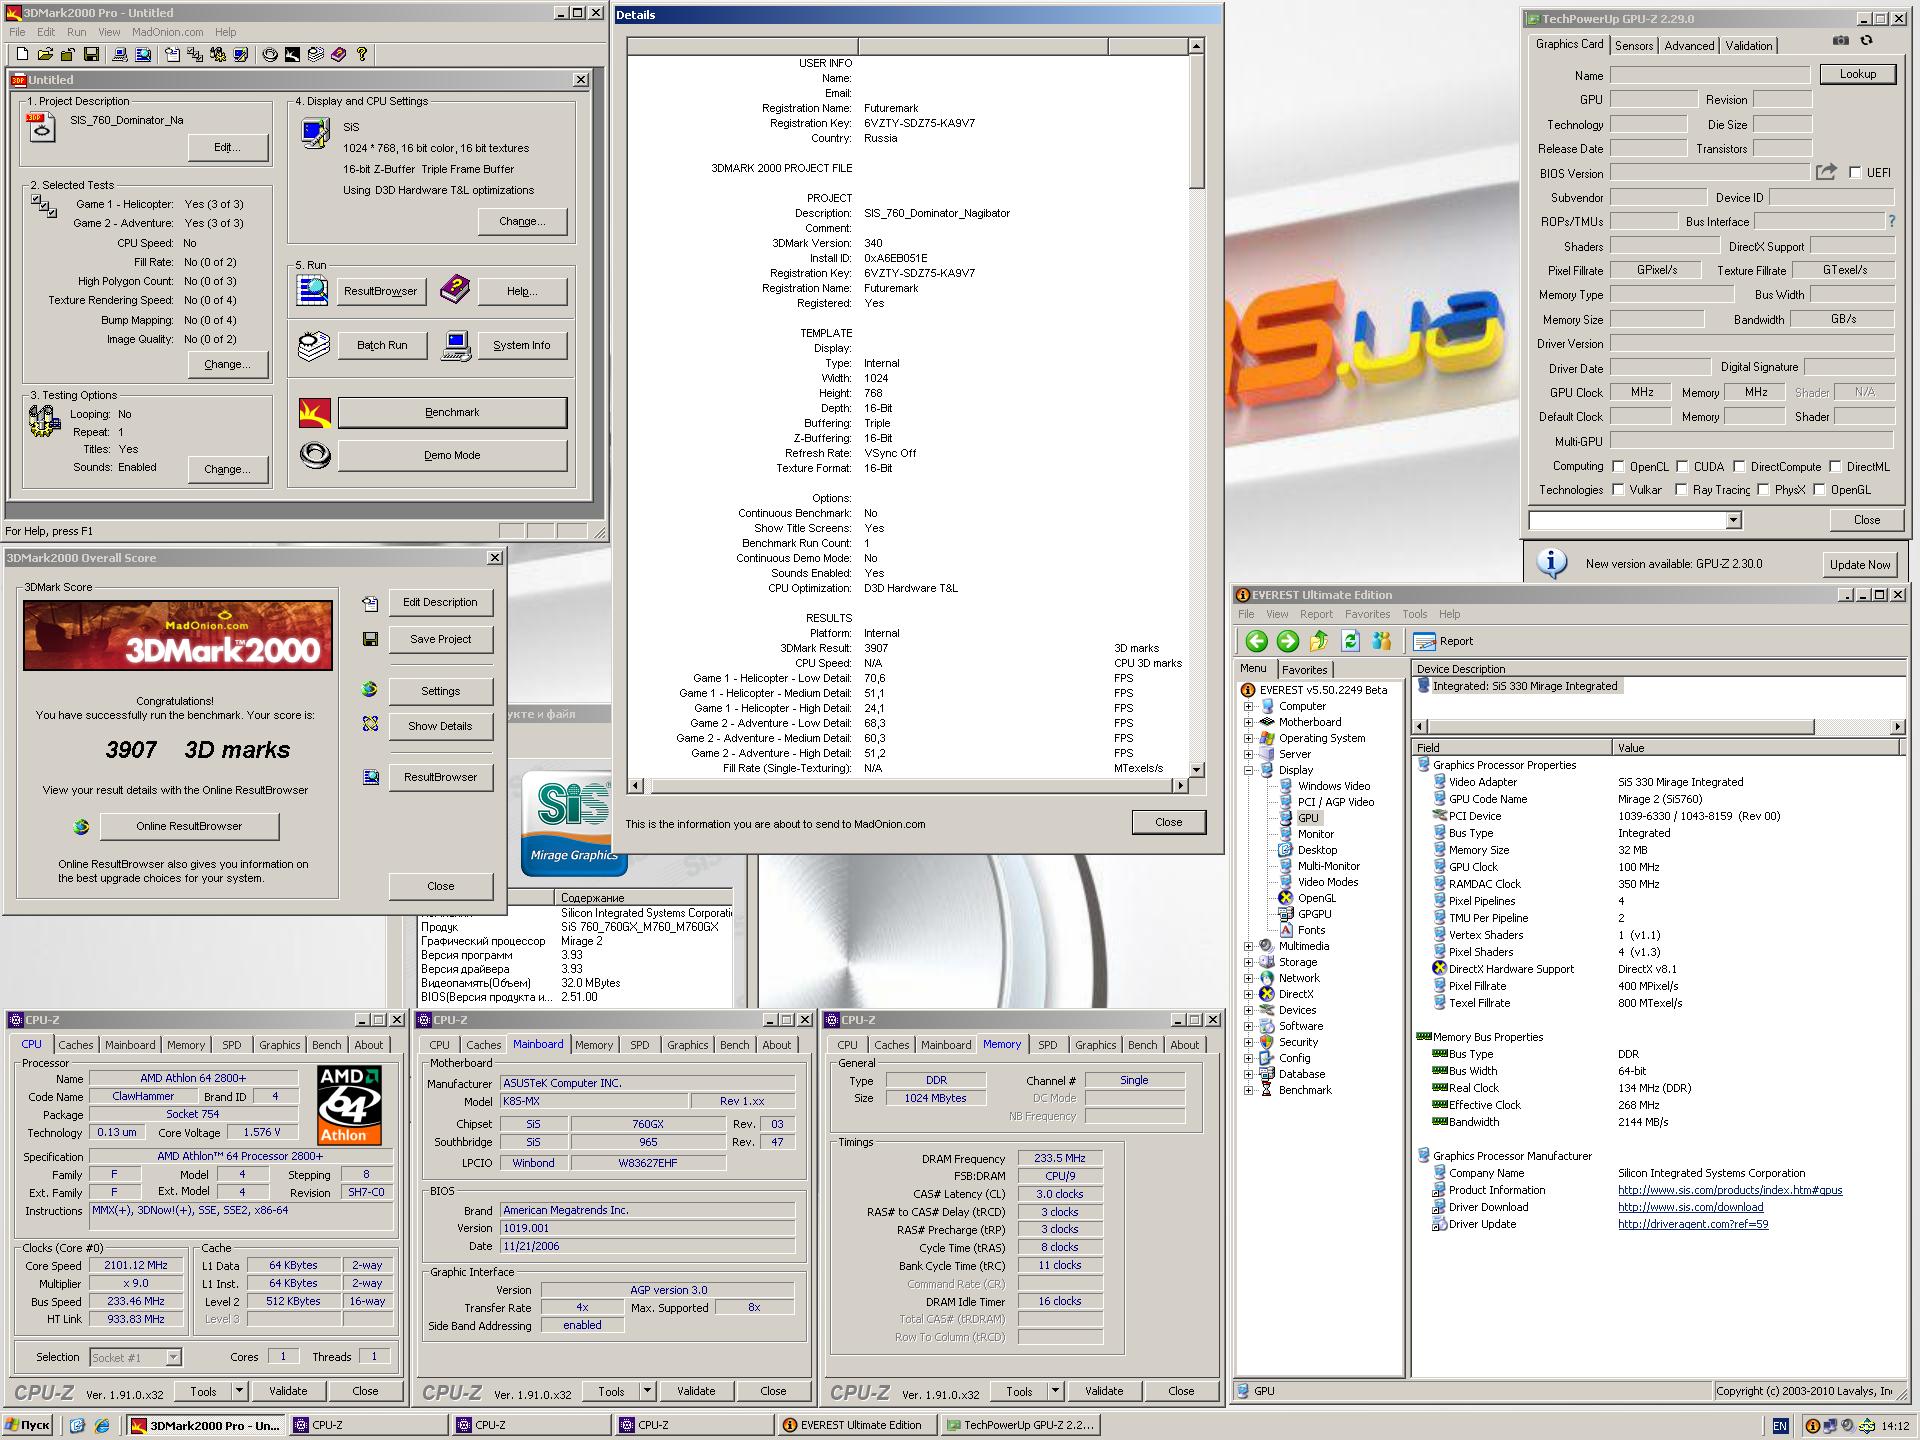Click EVEREST green Back arrow

pos(1257,641)
